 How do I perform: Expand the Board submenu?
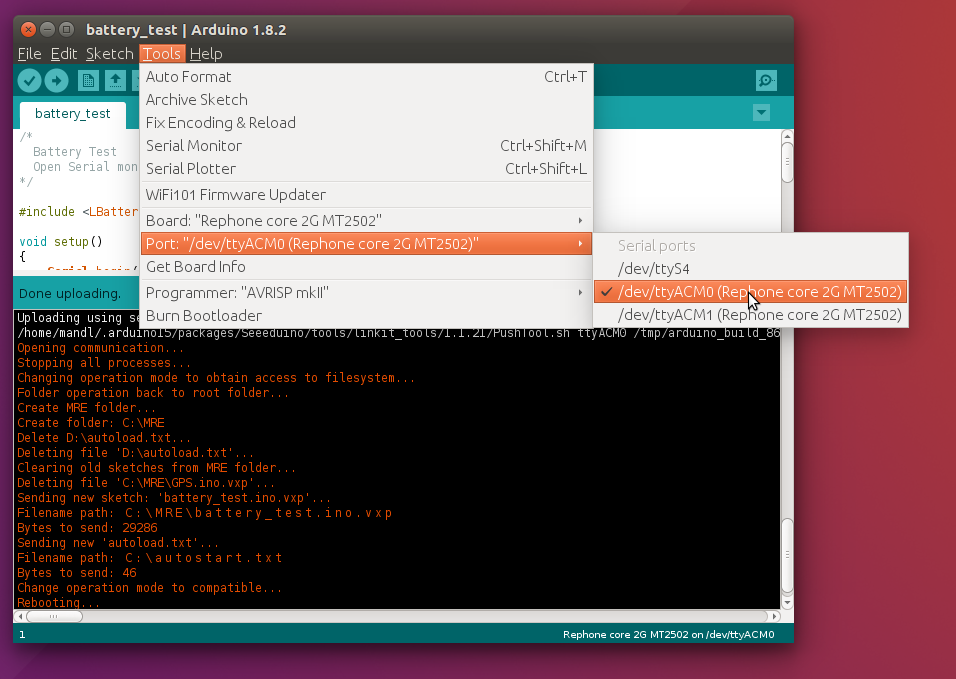point(366,221)
